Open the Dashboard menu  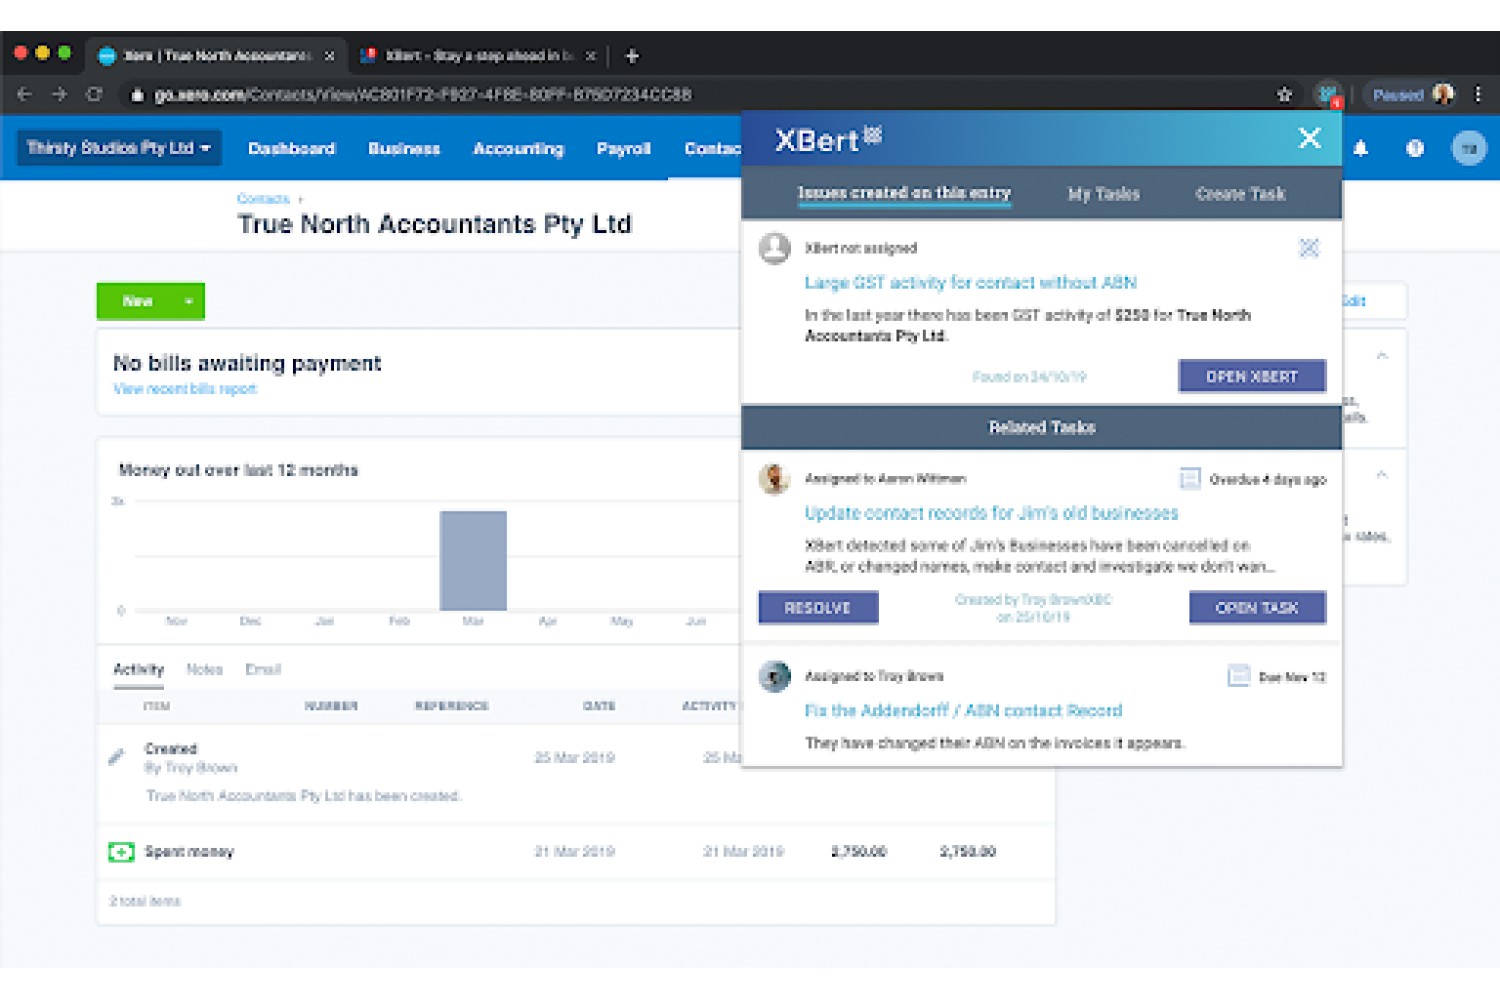[291, 148]
